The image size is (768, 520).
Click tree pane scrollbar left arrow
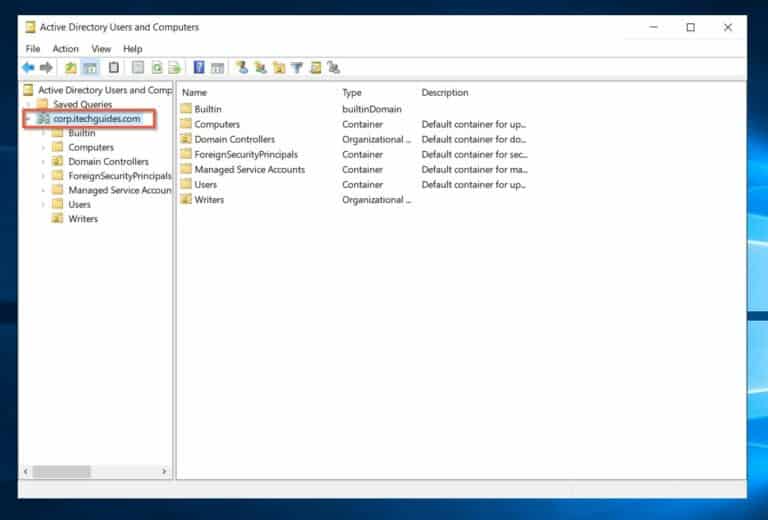point(26,472)
